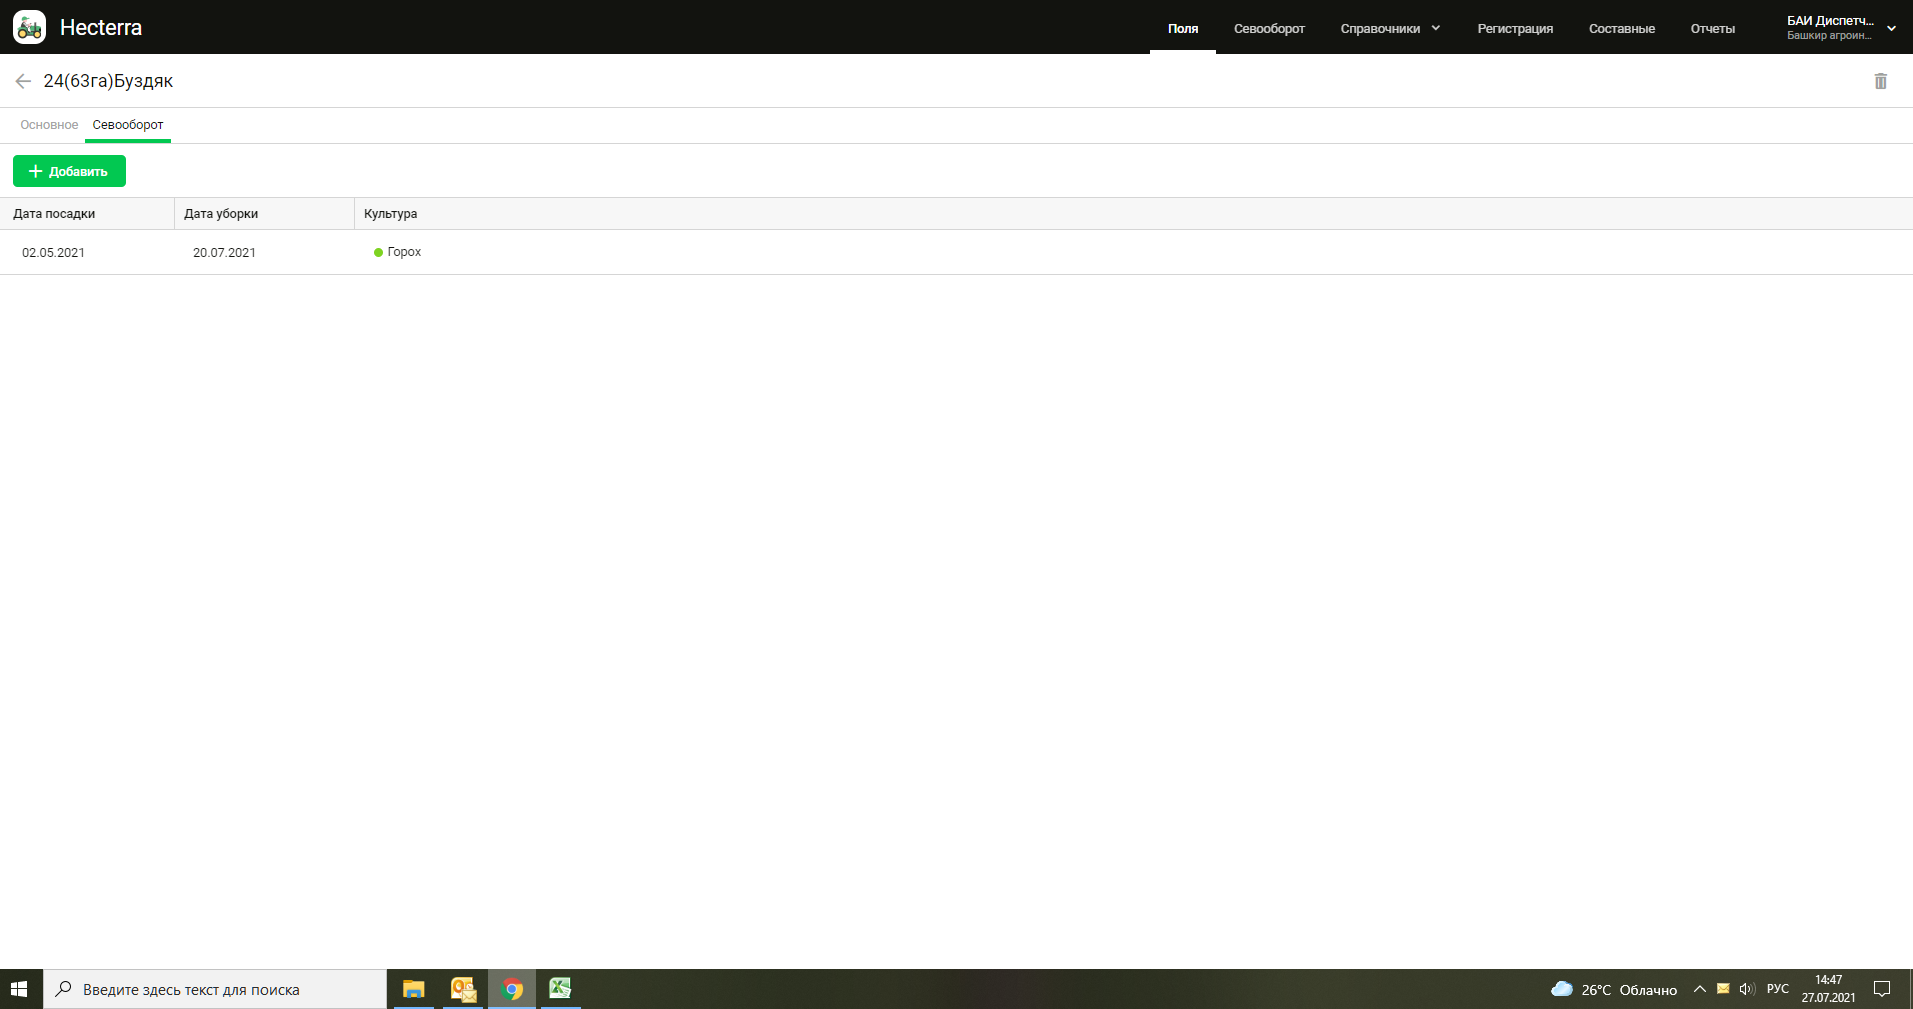The width and height of the screenshot is (1913, 1009).
Task: Click the green dot beside Горох
Action: [378, 253]
